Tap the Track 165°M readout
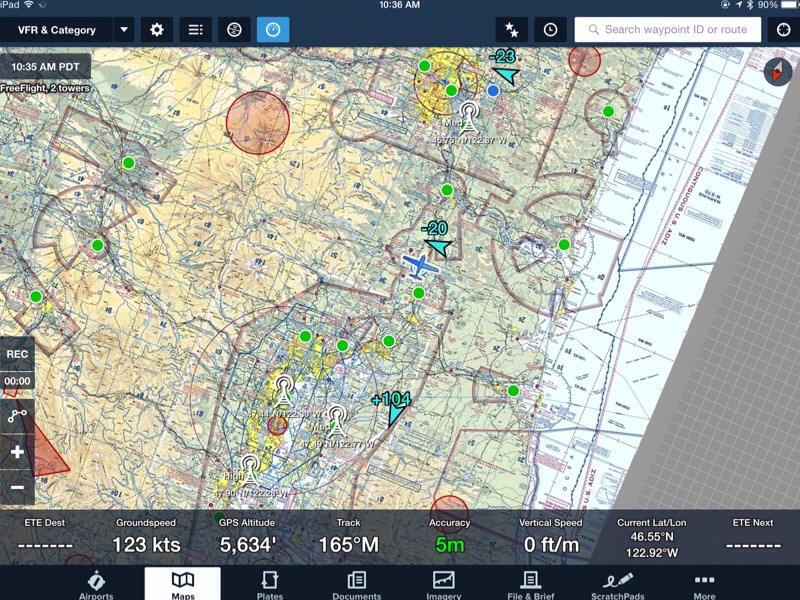Screen dimensions: 800x600 point(348,537)
